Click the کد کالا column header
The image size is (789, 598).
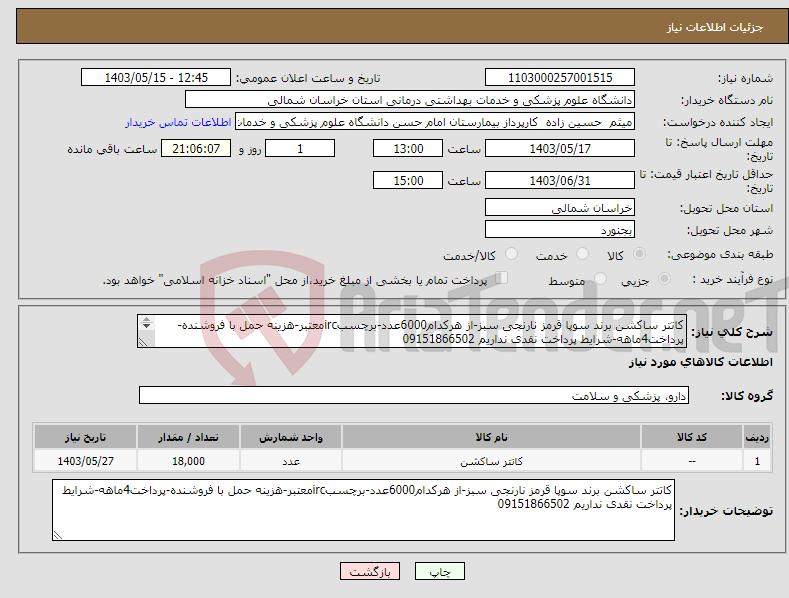point(692,437)
